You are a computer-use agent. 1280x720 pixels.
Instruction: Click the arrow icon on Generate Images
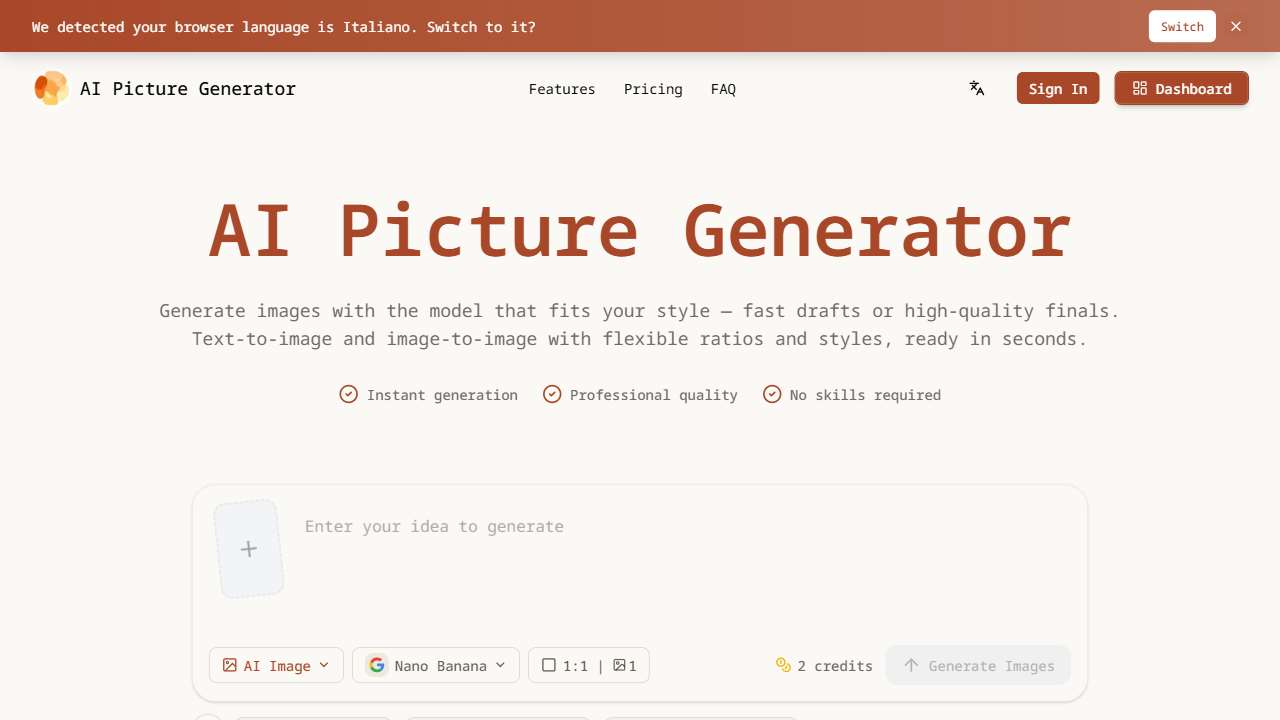(x=911, y=665)
